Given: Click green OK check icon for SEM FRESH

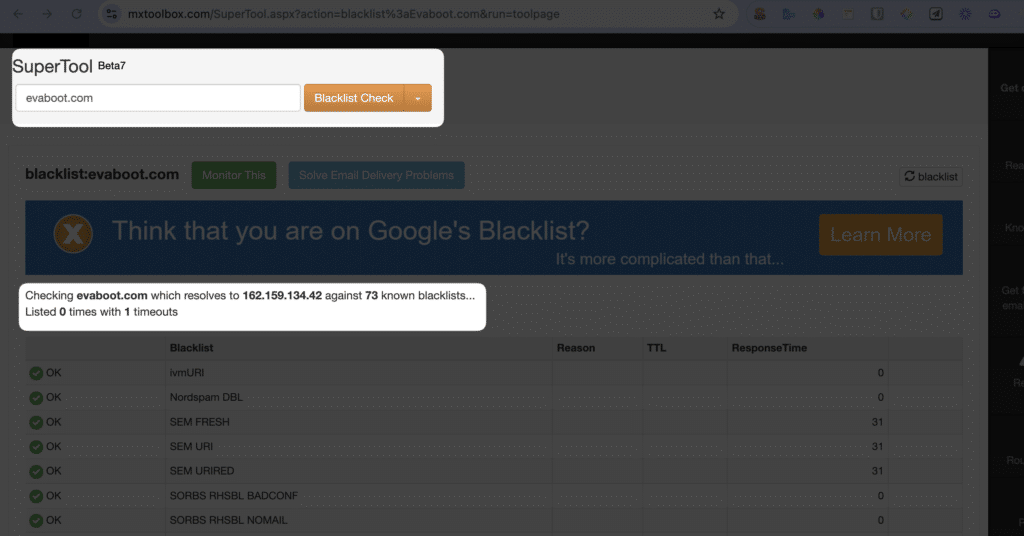Looking at the screenshot, I should coord(36,422).
